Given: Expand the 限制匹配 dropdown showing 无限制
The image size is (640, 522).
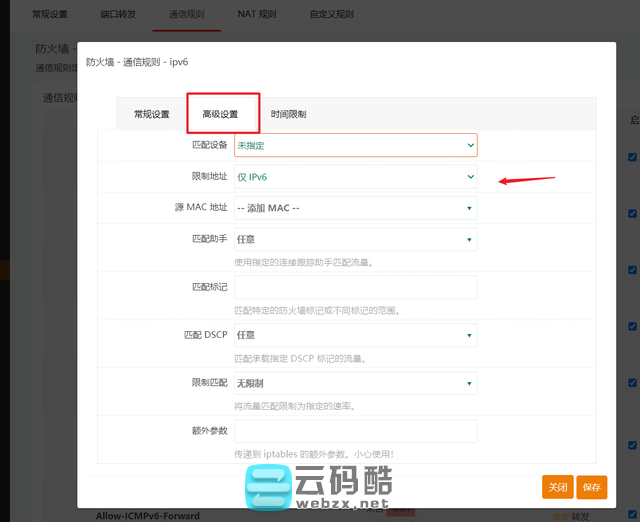Looking at the screenshot, I should tap(355, 383).
